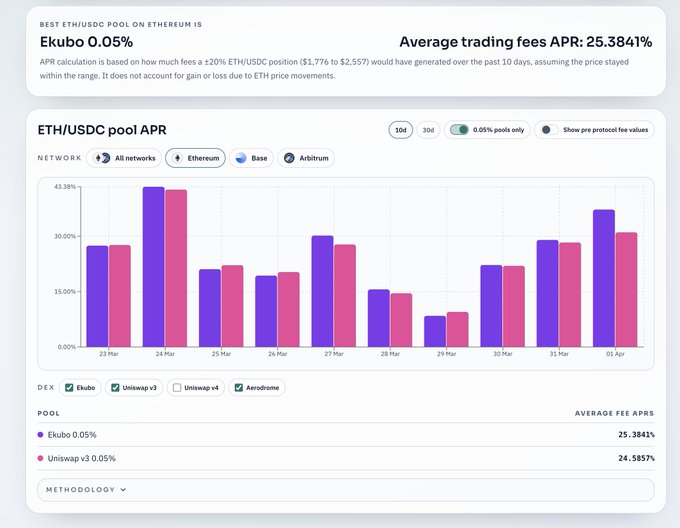Click the pink Uniswap v3 0.05% legend dot
Viewport: 680px width, 528px height.
(40, 458)
